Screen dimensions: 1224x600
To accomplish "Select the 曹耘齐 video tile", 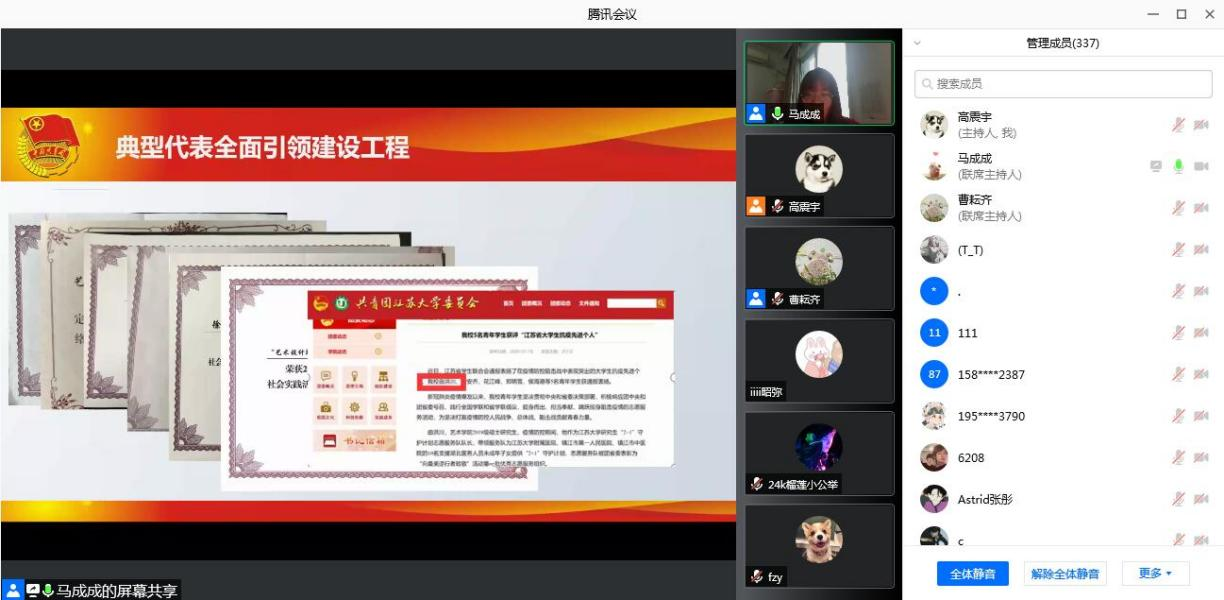I will 820,268.
